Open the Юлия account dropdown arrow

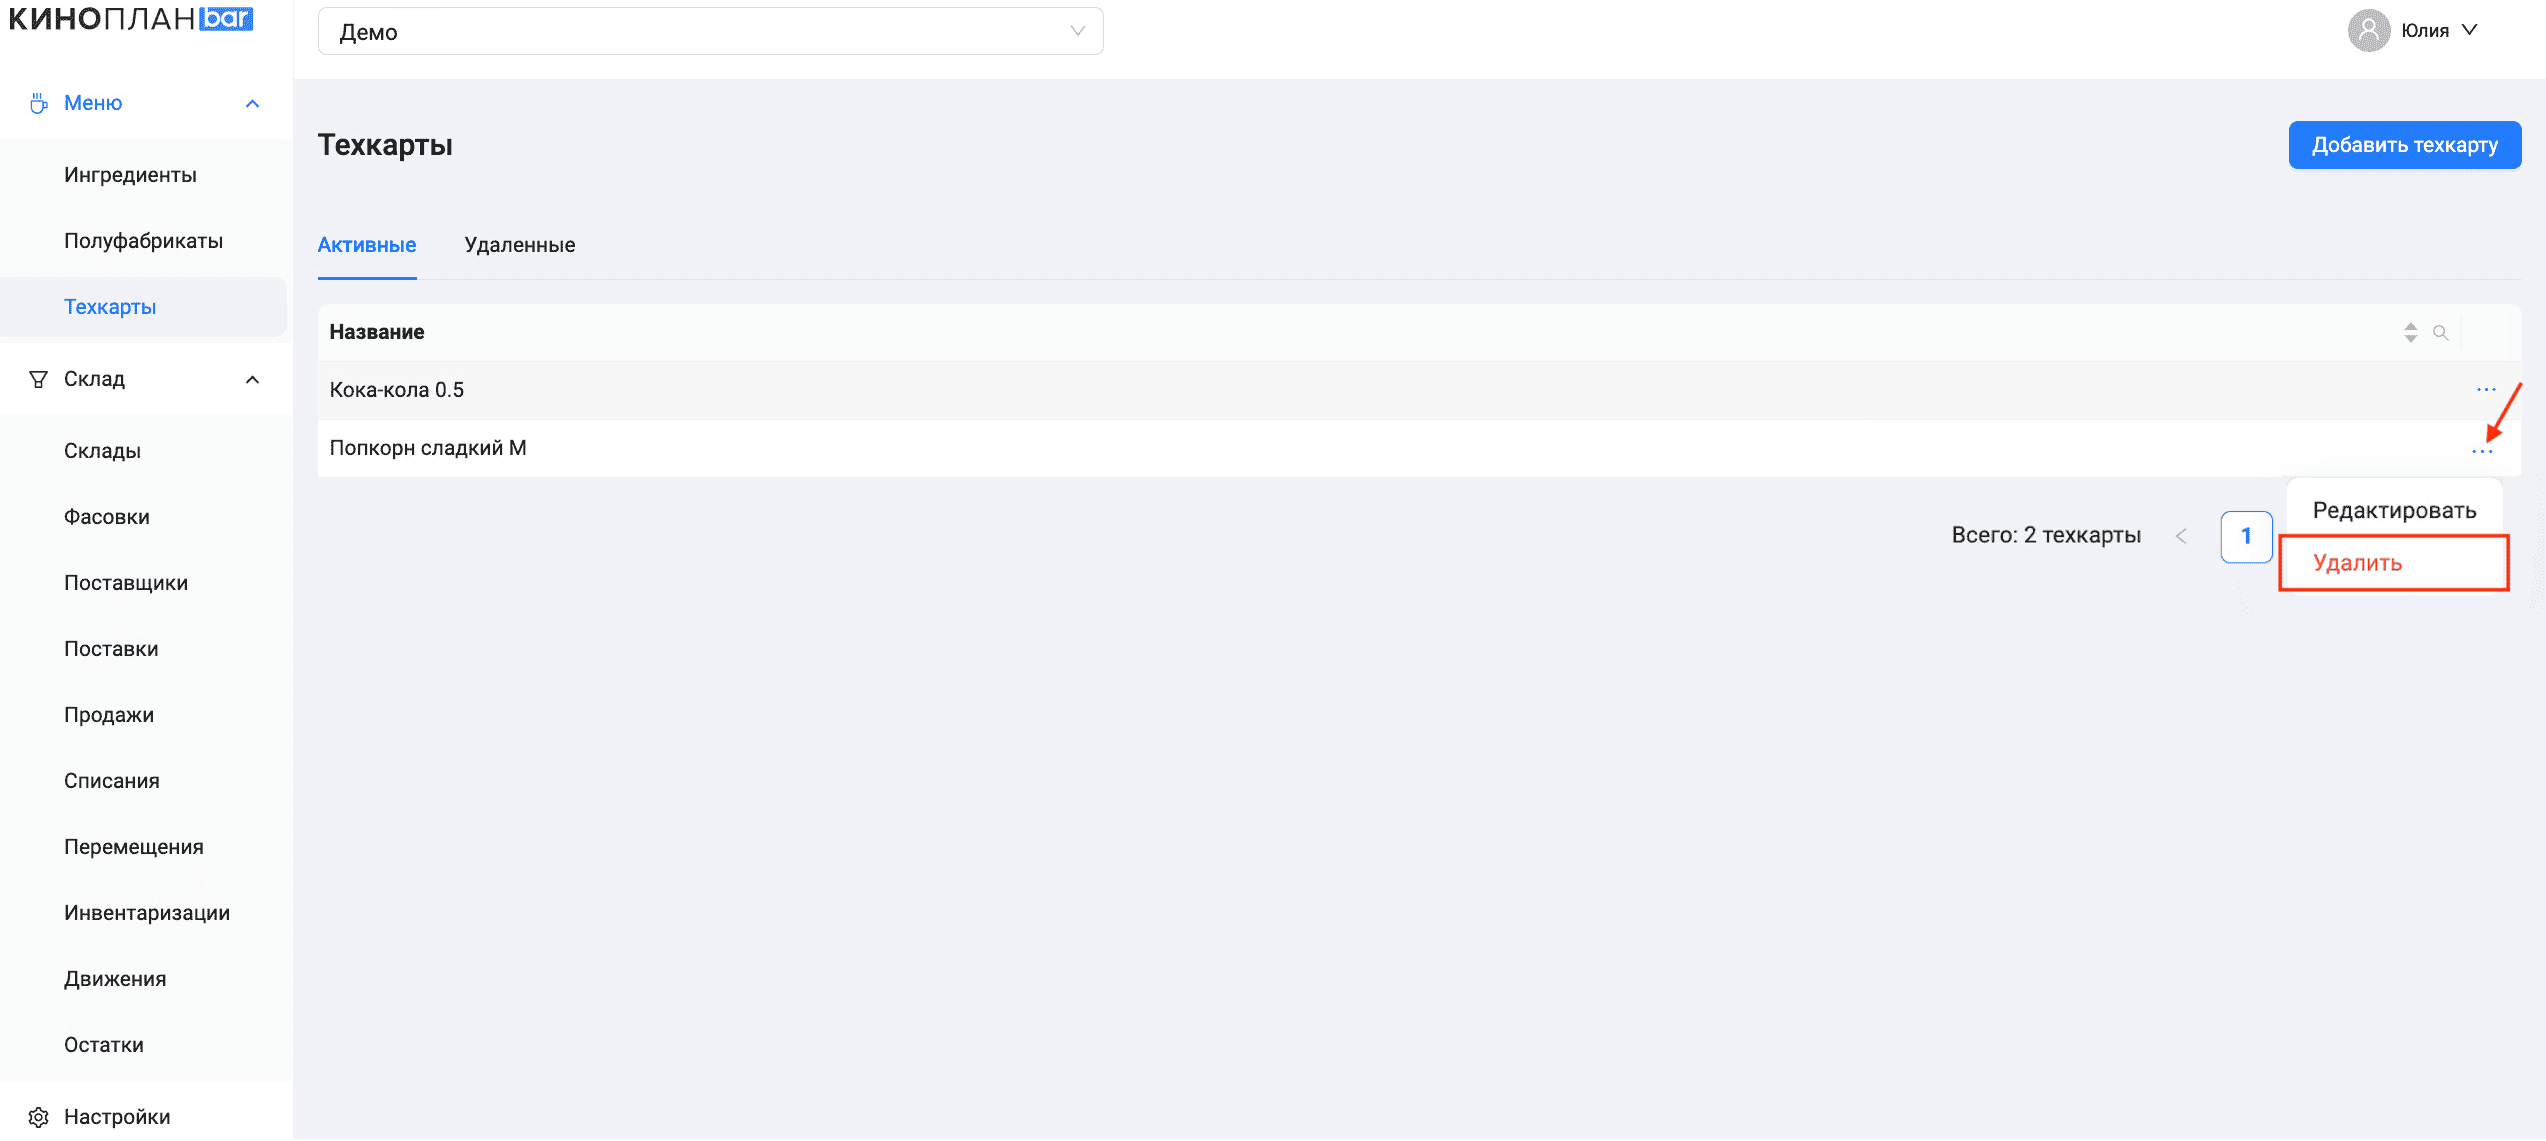(x=2470, y=31)
